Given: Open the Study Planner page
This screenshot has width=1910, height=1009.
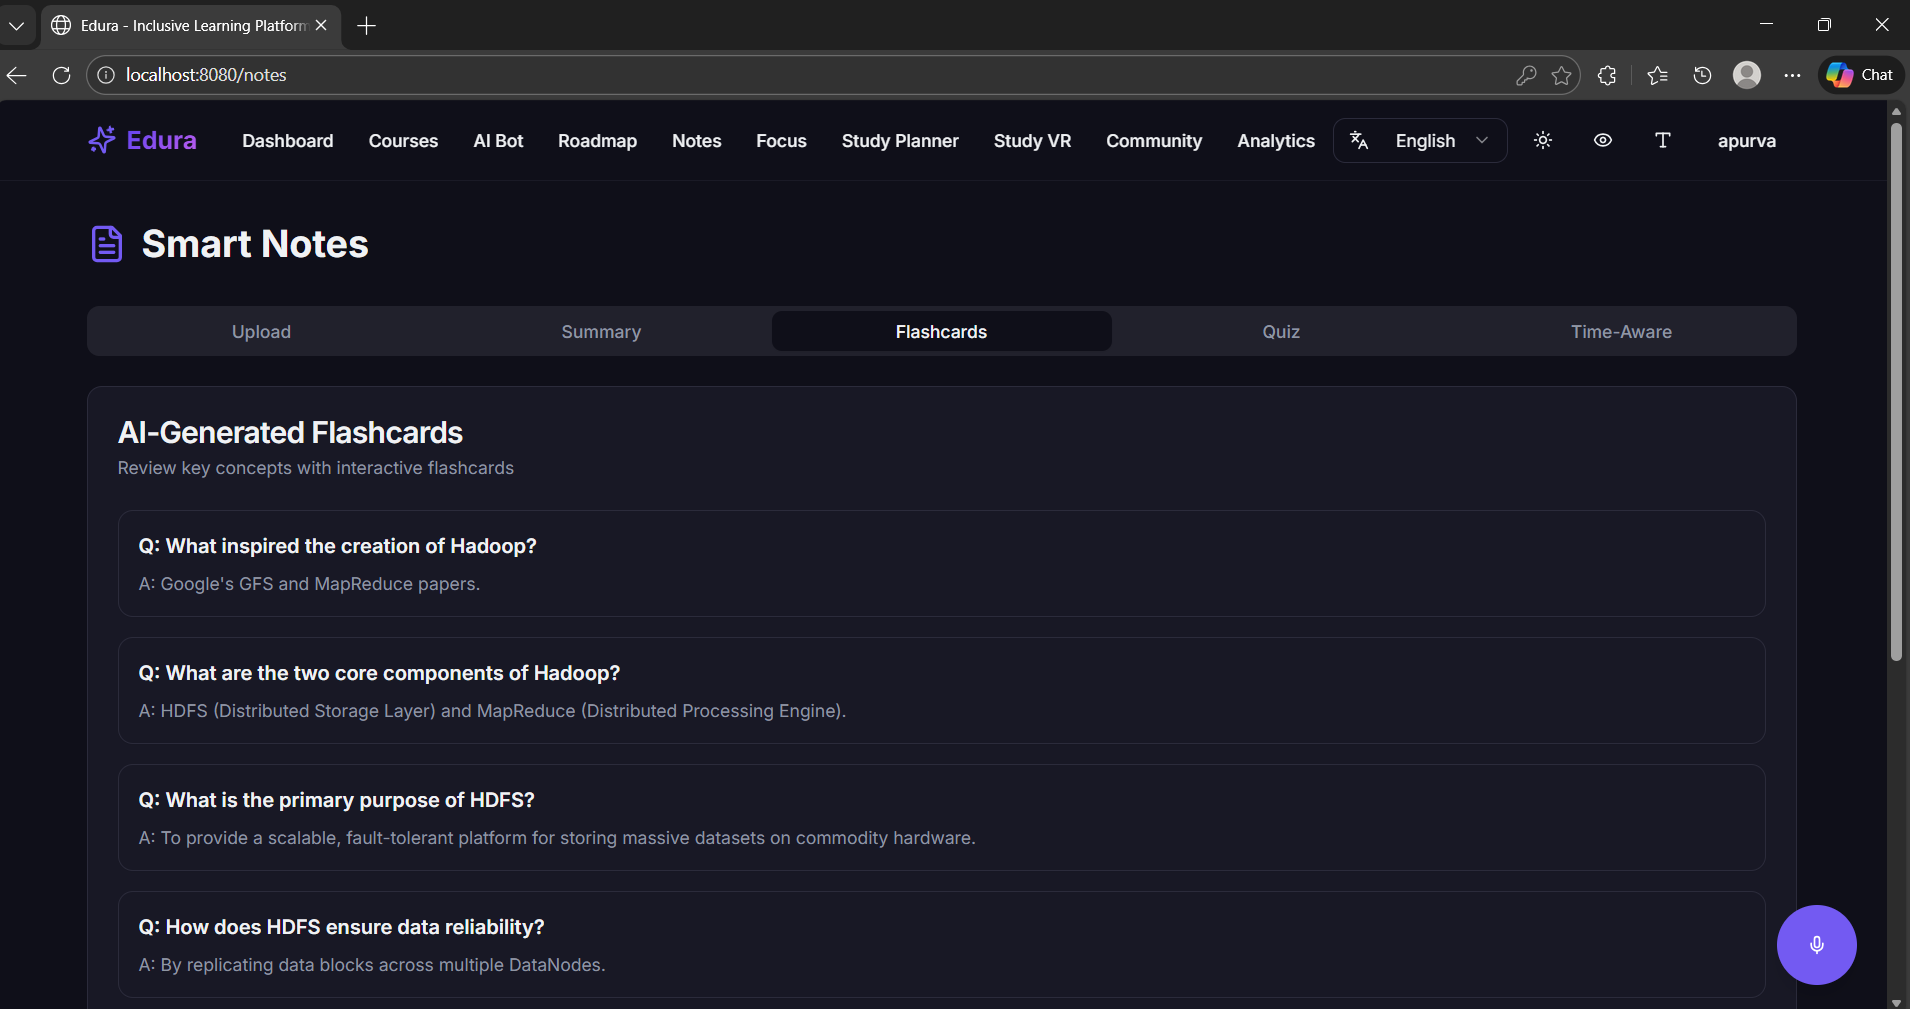Looking at the screenshot, I should 900,141.
